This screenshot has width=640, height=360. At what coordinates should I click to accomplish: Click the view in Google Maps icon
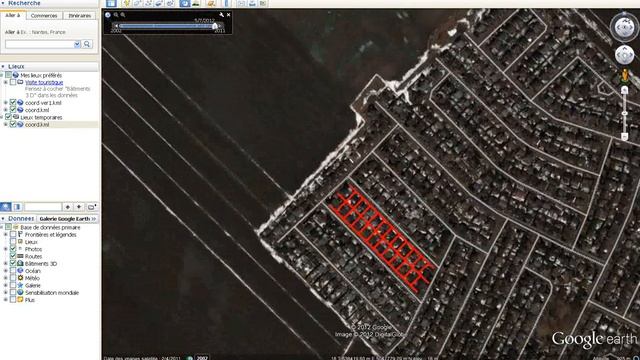263,3
